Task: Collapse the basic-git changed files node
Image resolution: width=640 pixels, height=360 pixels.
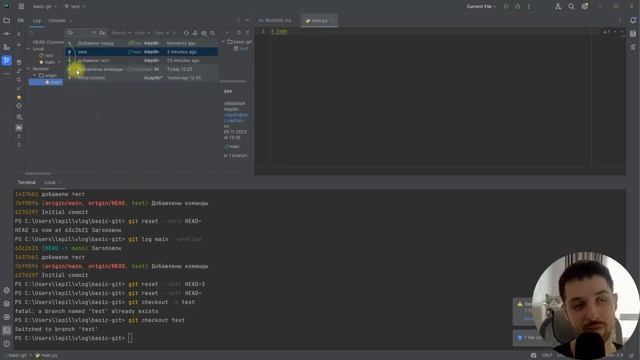Action: (223, 42)
